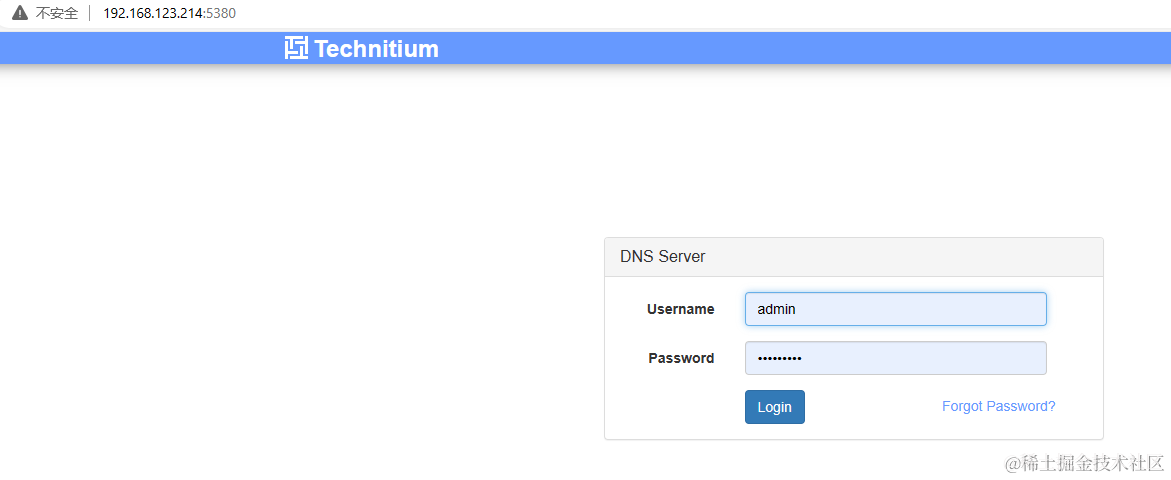This screenshot has height=480, width=1171.
Task: Click the Technitium brand name text
Action: (x=376, y=49)
